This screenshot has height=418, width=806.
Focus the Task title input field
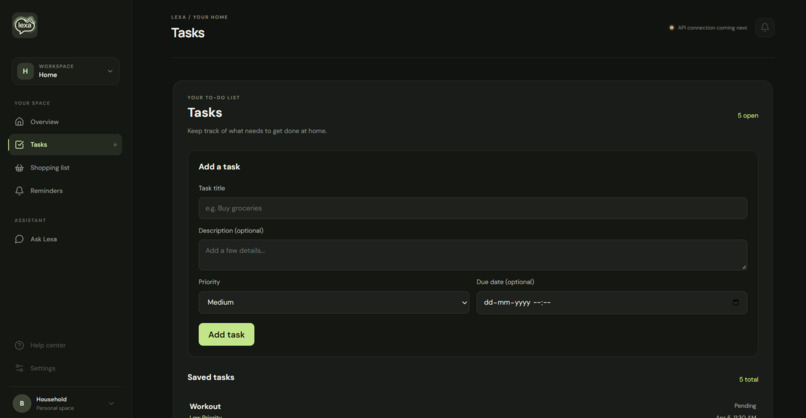coord(473,208)
